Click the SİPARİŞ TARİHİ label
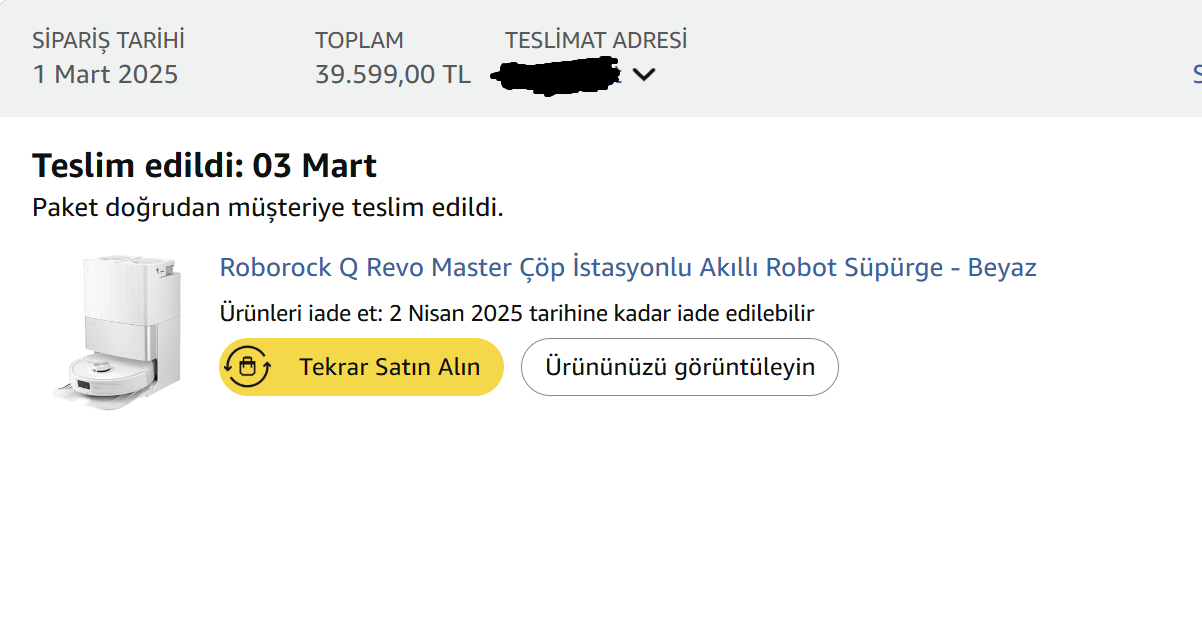1202x630 pixels. click(x=108, y=41)
